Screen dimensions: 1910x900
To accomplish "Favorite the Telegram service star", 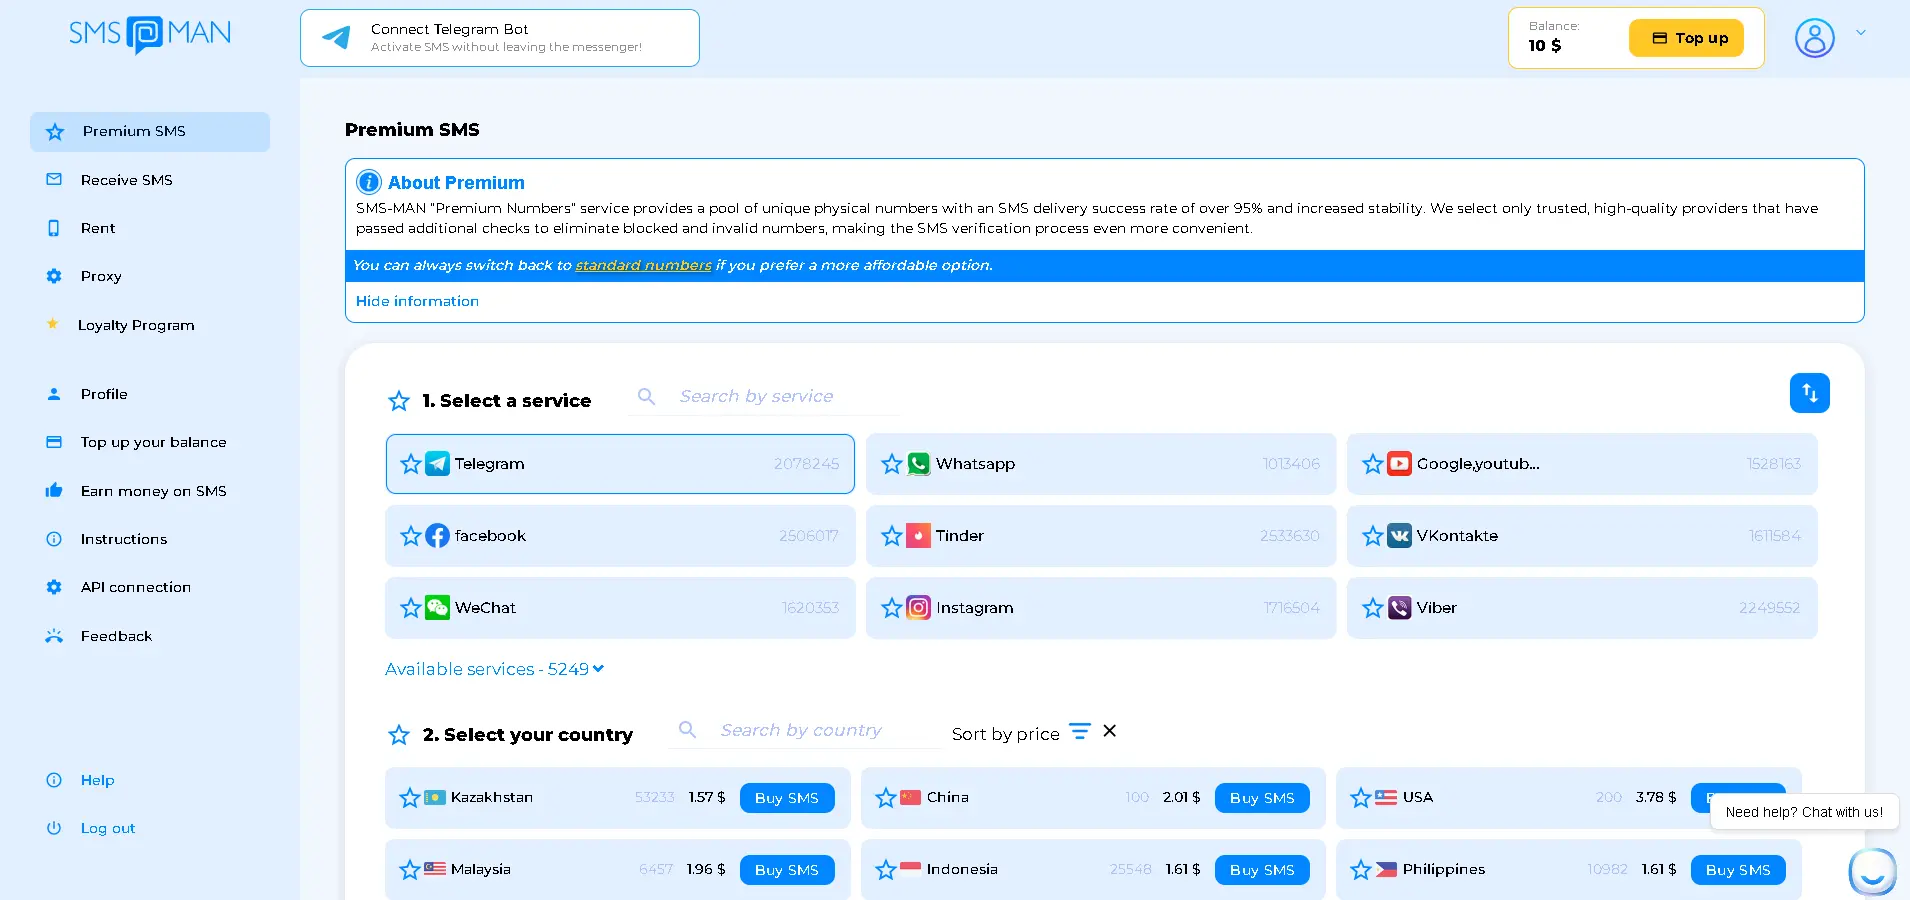I will [410, 464].
